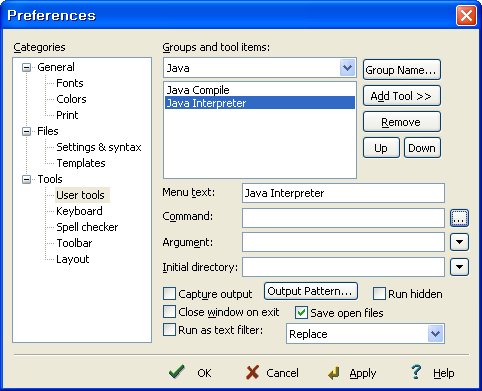
Task: Enable Capture output checkbox
Action: point(169,294)
